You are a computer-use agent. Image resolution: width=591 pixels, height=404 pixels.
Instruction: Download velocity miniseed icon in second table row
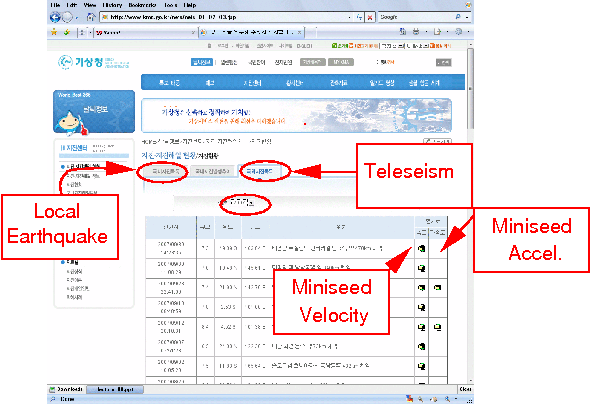point(421,268)
